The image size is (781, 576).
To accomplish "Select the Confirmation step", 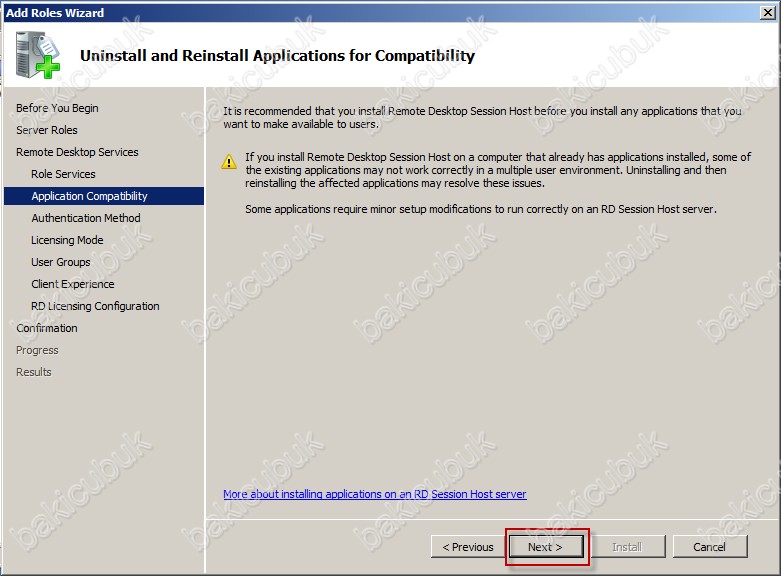I will [x=47, y=328].
